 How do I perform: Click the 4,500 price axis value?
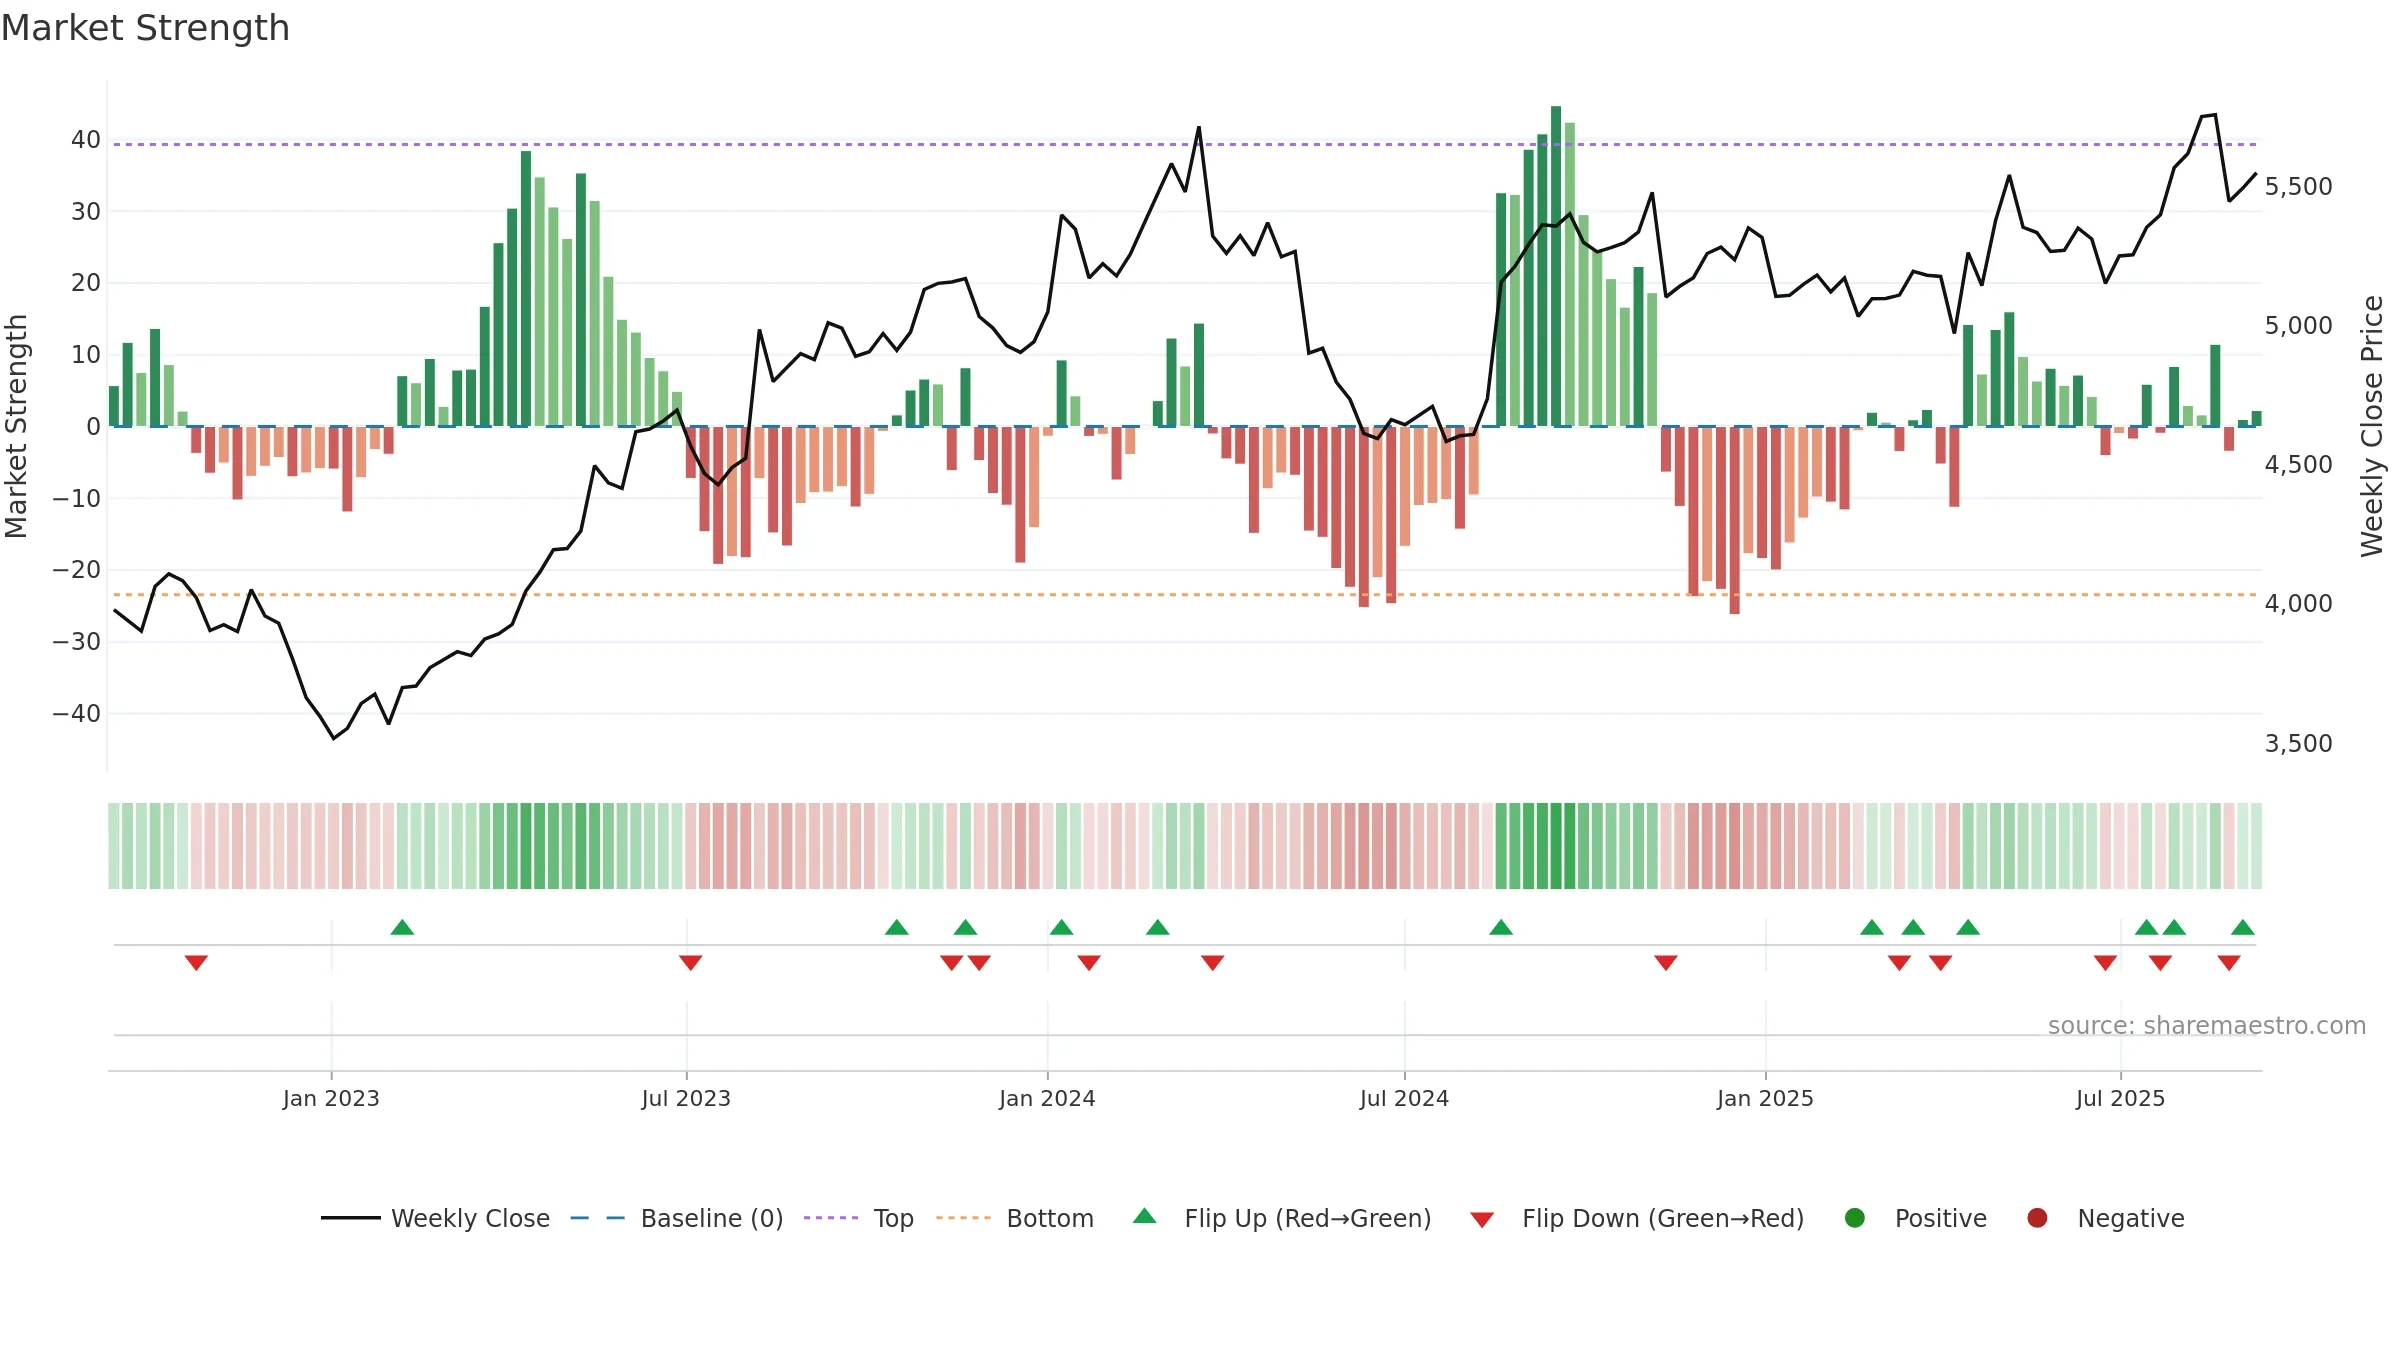(2298, 465)
